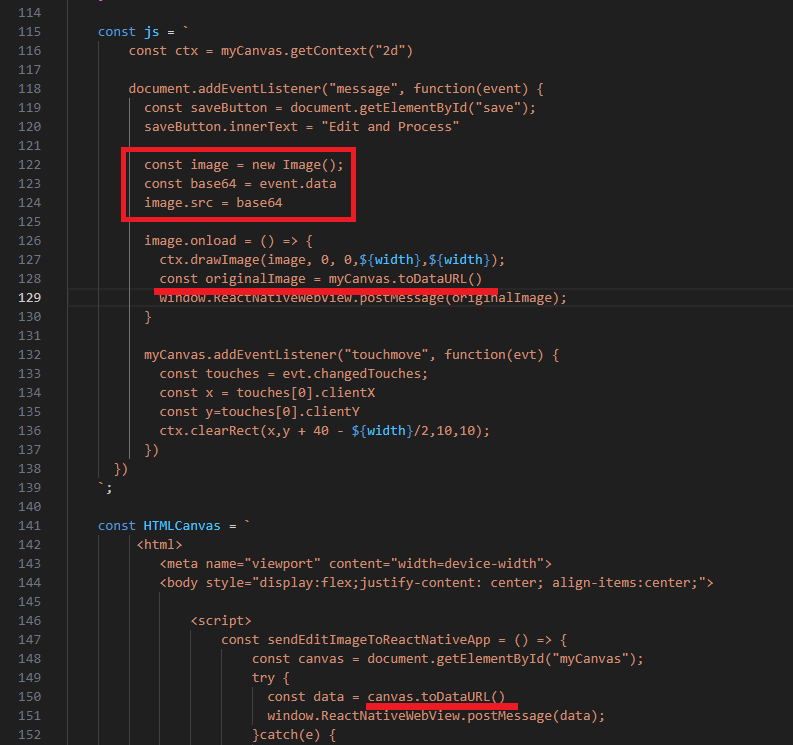Click 'ctx.clearRect' on line 136
The width and height of the screenshot is (793, 745).
(x=209, y=431)
